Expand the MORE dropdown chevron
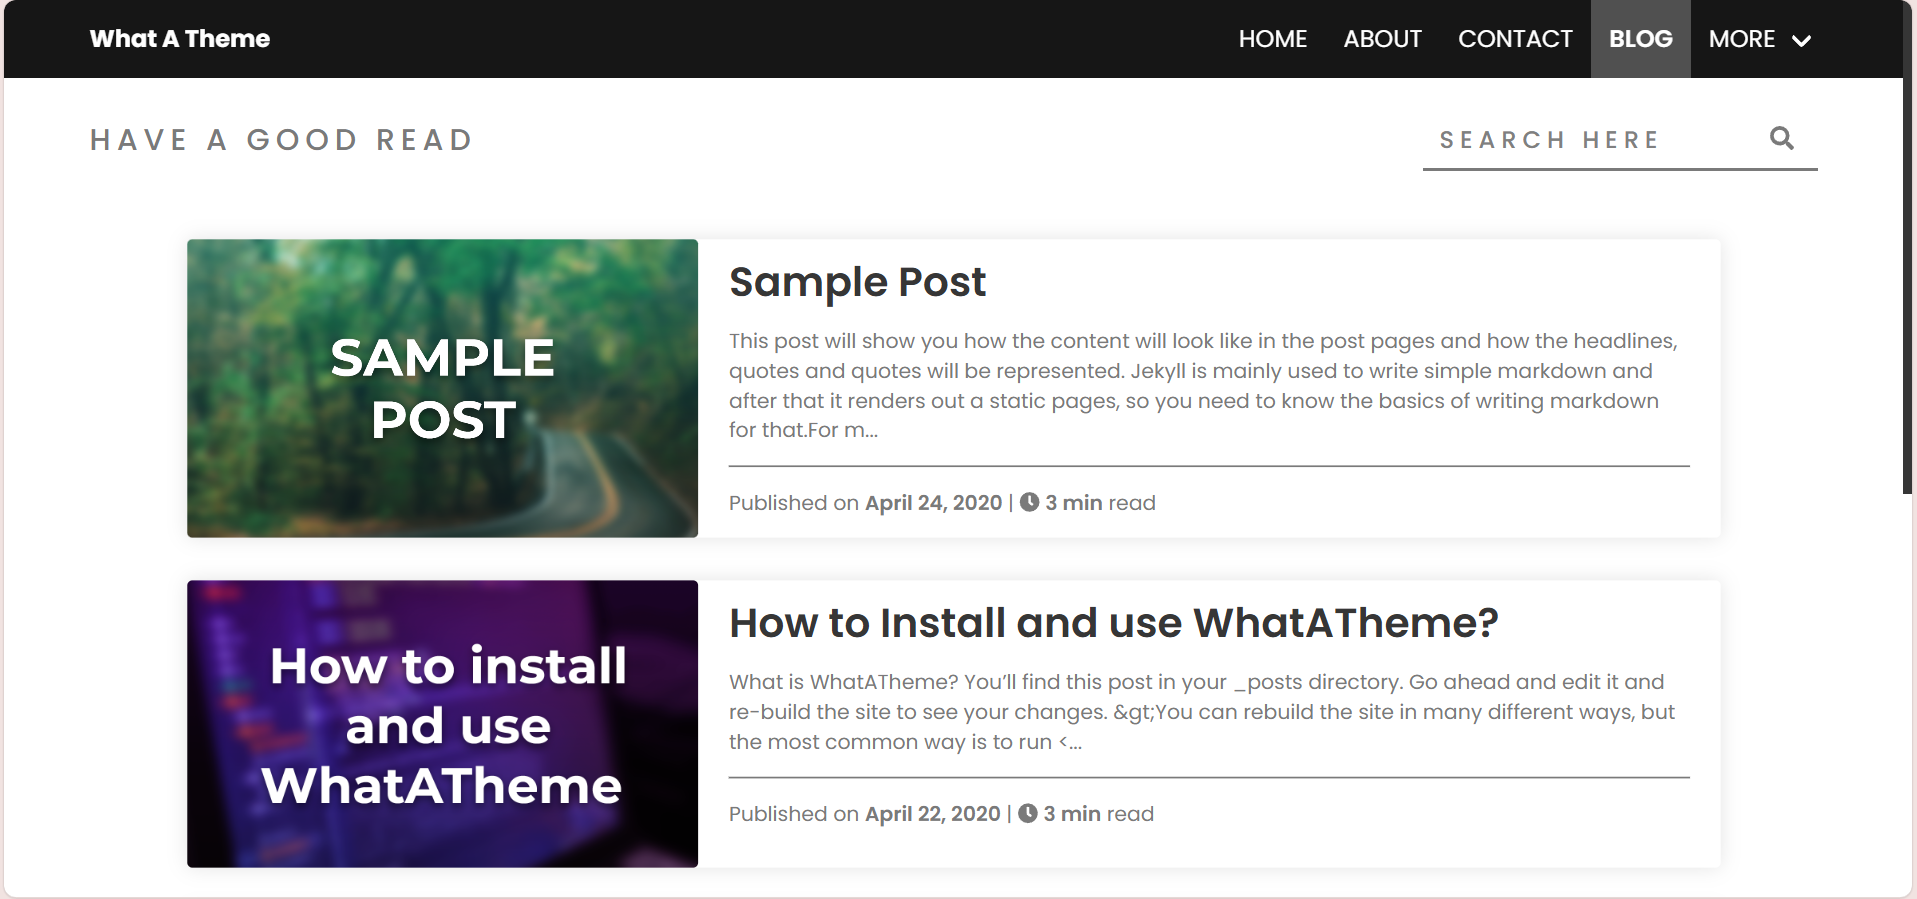 1801,41
